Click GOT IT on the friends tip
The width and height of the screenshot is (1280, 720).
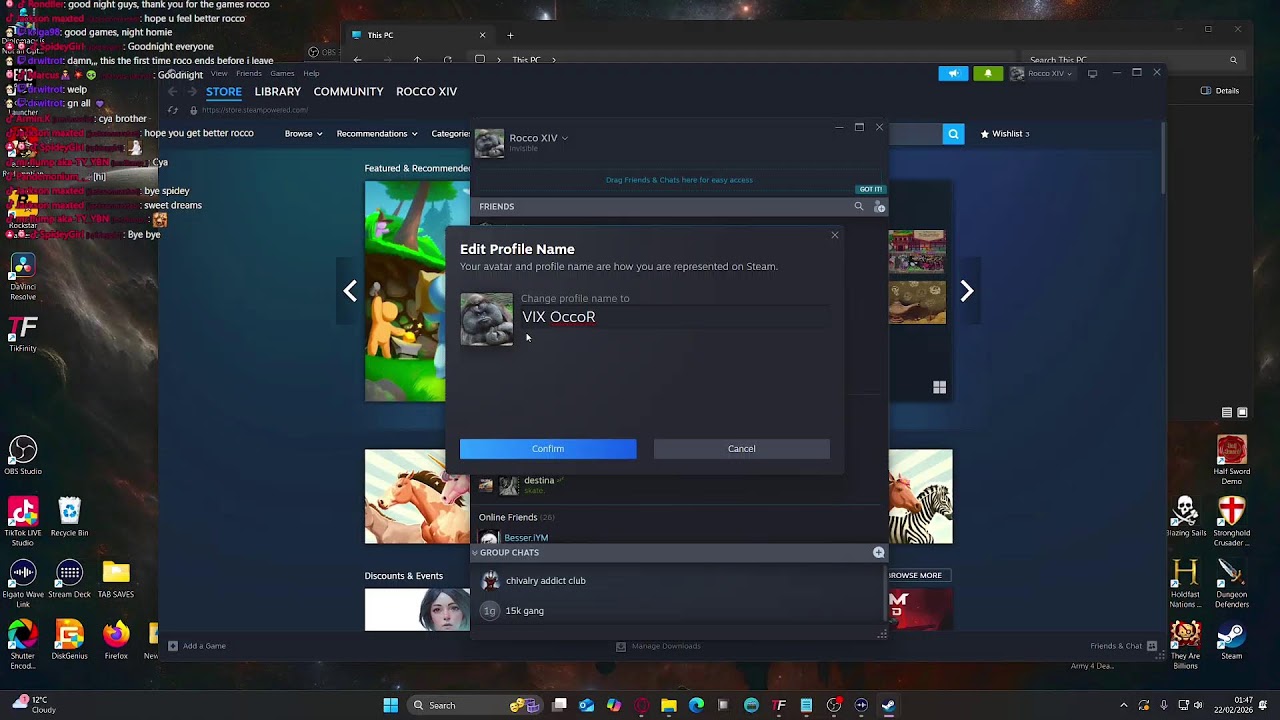[871, 189]
